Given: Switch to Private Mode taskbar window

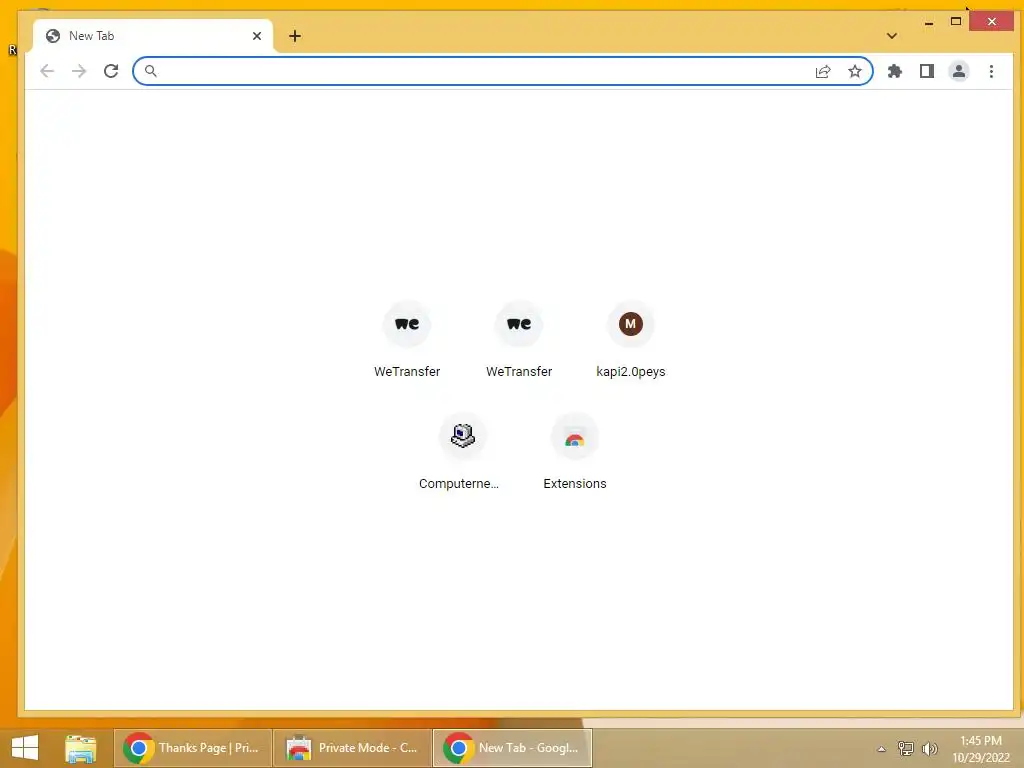Looking at the screenshot, I should click(x=353, y=748).
